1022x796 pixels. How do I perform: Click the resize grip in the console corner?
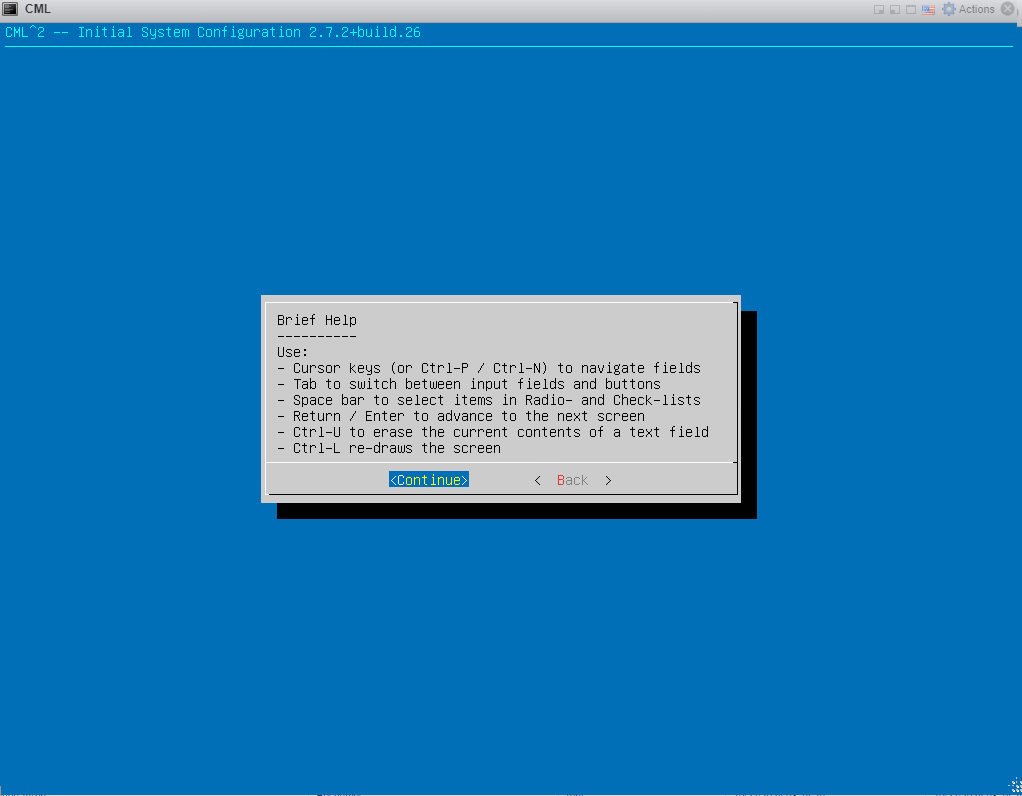coord(1015,785)
